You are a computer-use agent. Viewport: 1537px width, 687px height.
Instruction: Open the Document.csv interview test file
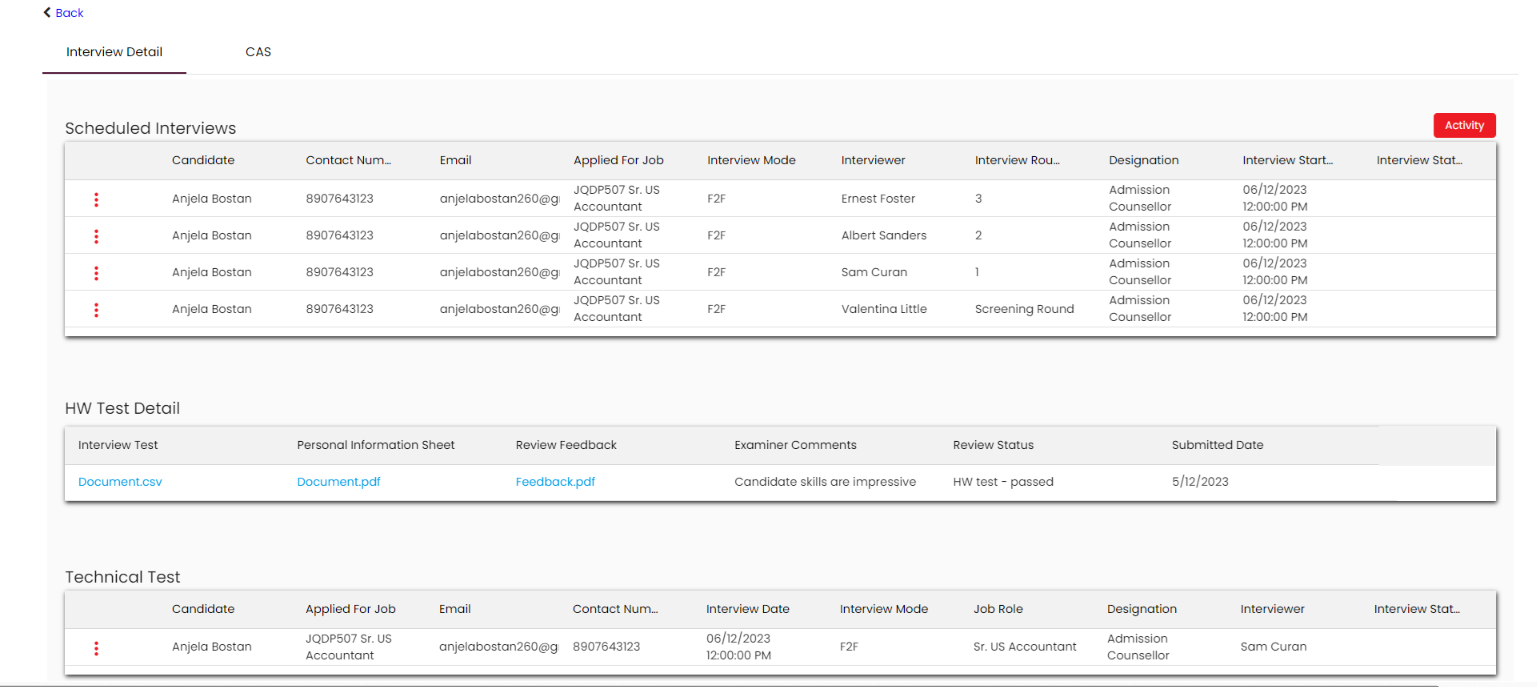(120, 482)
